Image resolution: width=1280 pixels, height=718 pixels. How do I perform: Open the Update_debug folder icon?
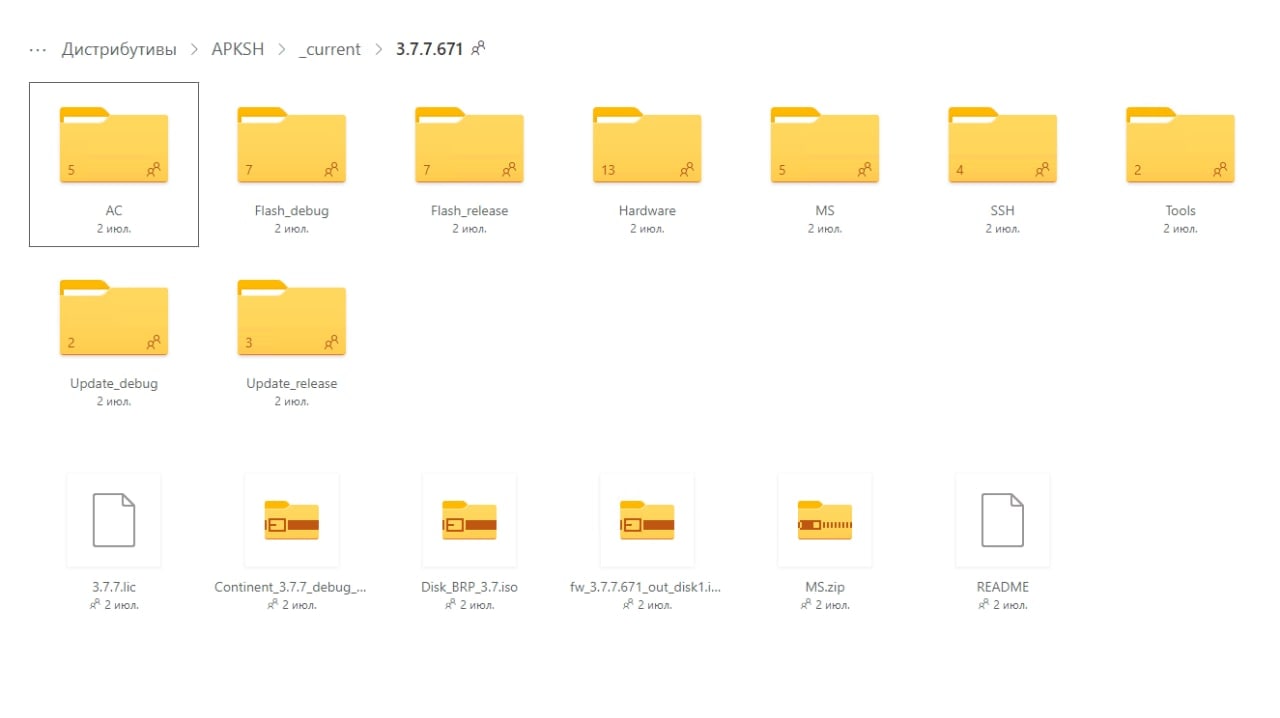tap(114, 318)
